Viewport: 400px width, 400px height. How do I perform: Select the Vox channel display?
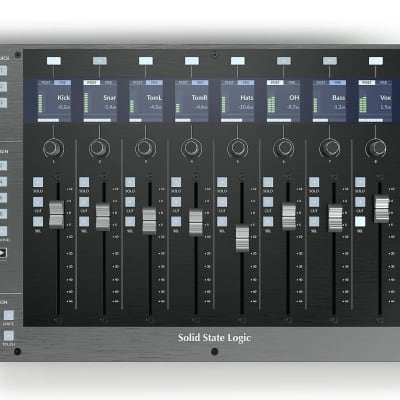[x=376, y=101]
